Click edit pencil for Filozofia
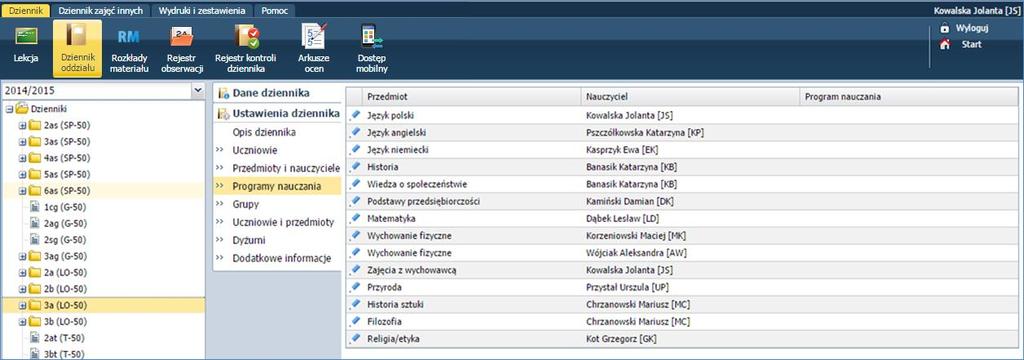This screenshot has height=360, width=1024. pos(355,321)
